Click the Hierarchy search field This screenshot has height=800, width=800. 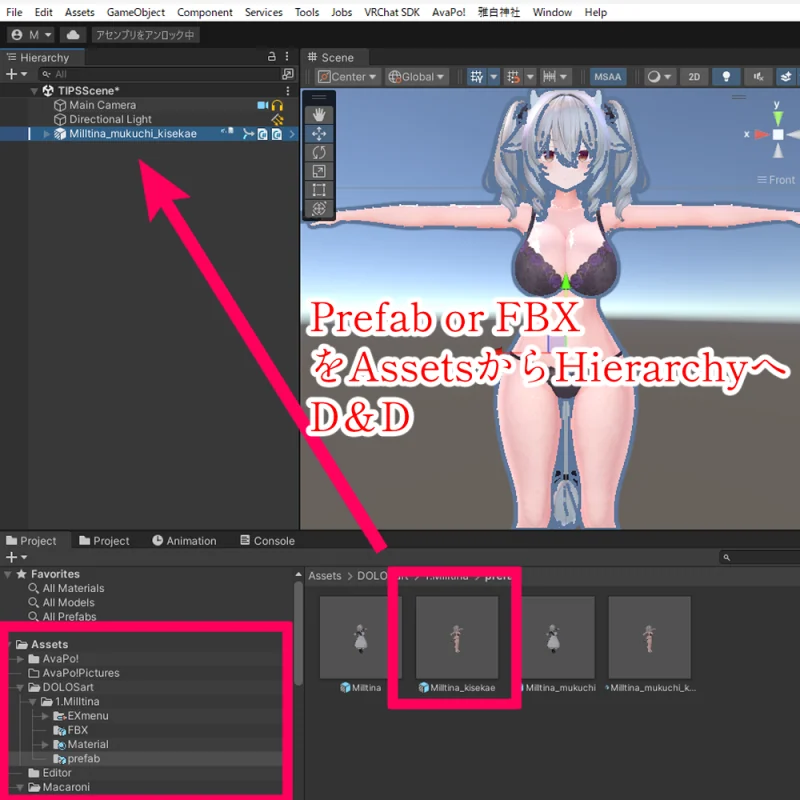point(159,74)
